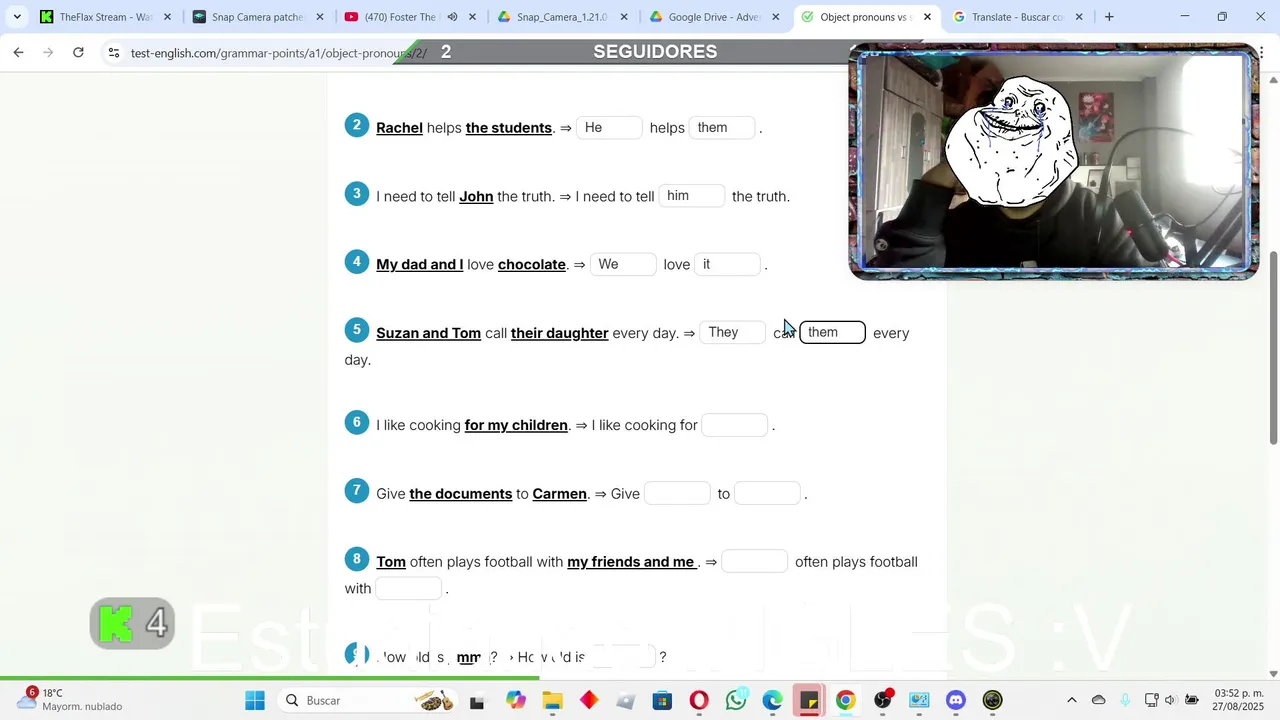Reload the test-english page
The width and height of the screenshot is (1280, 720).
pos(78,52)
